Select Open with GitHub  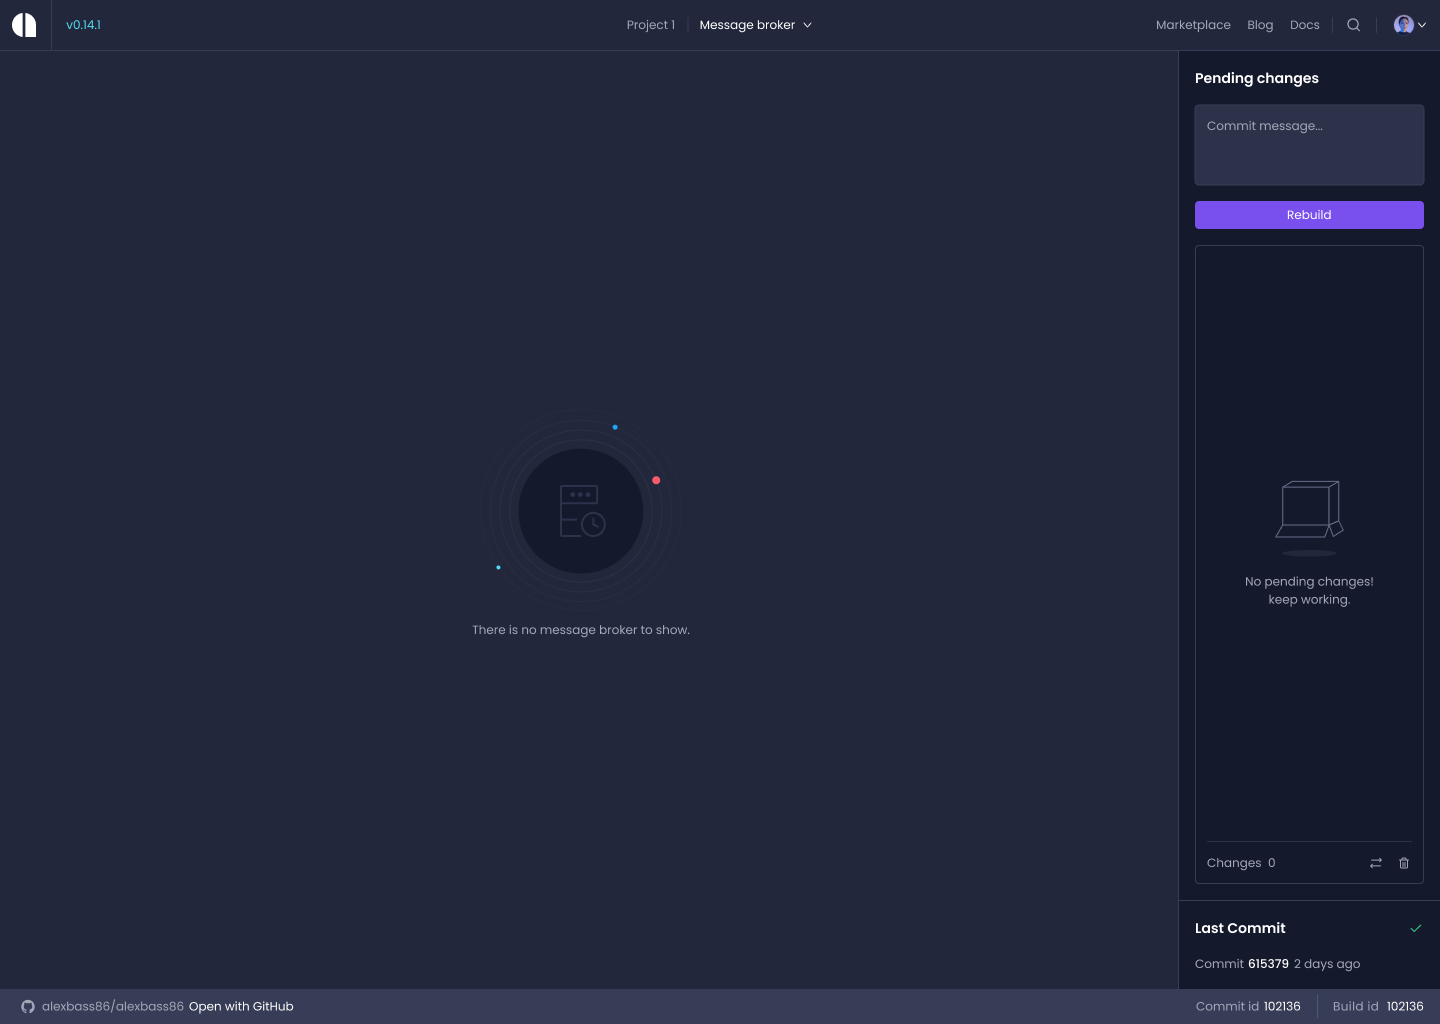(240, 1006)
